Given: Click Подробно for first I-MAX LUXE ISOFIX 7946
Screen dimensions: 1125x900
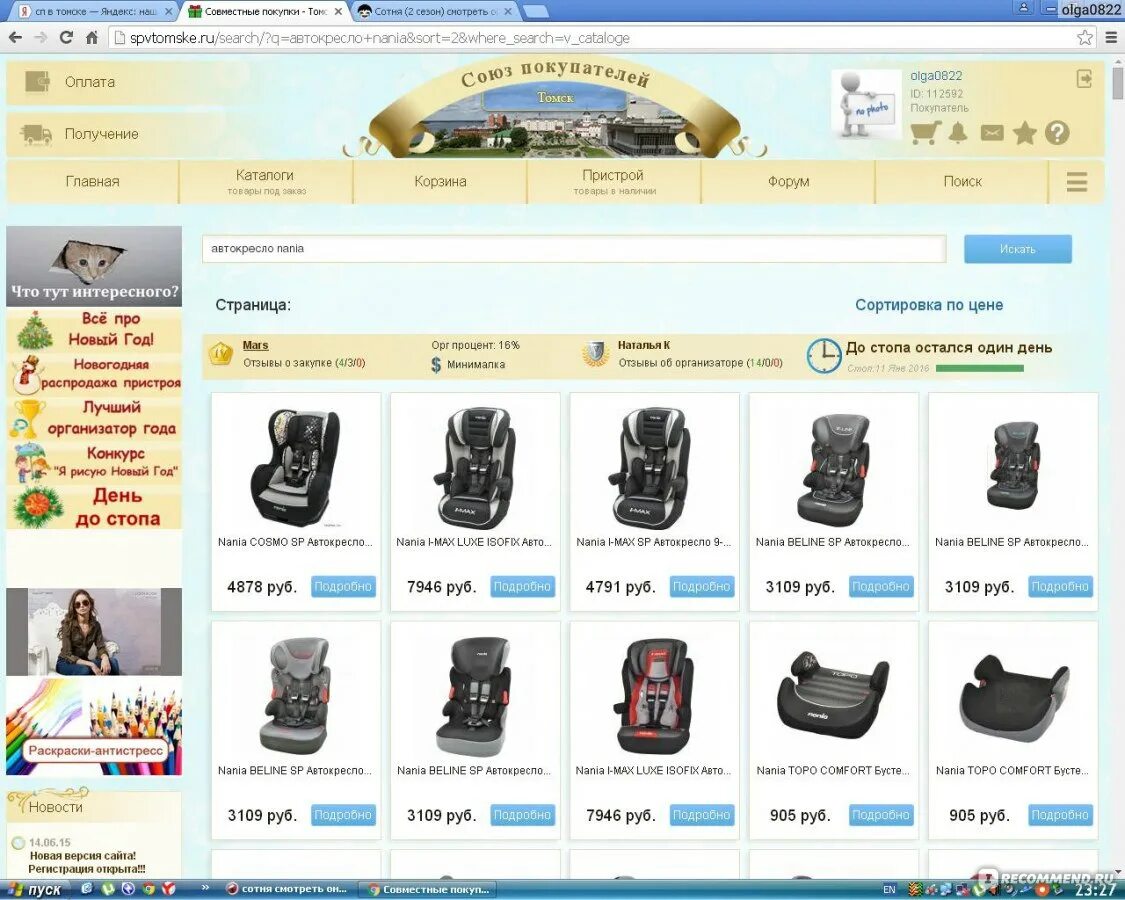Looking at the screenshot, I should (522, 586).
